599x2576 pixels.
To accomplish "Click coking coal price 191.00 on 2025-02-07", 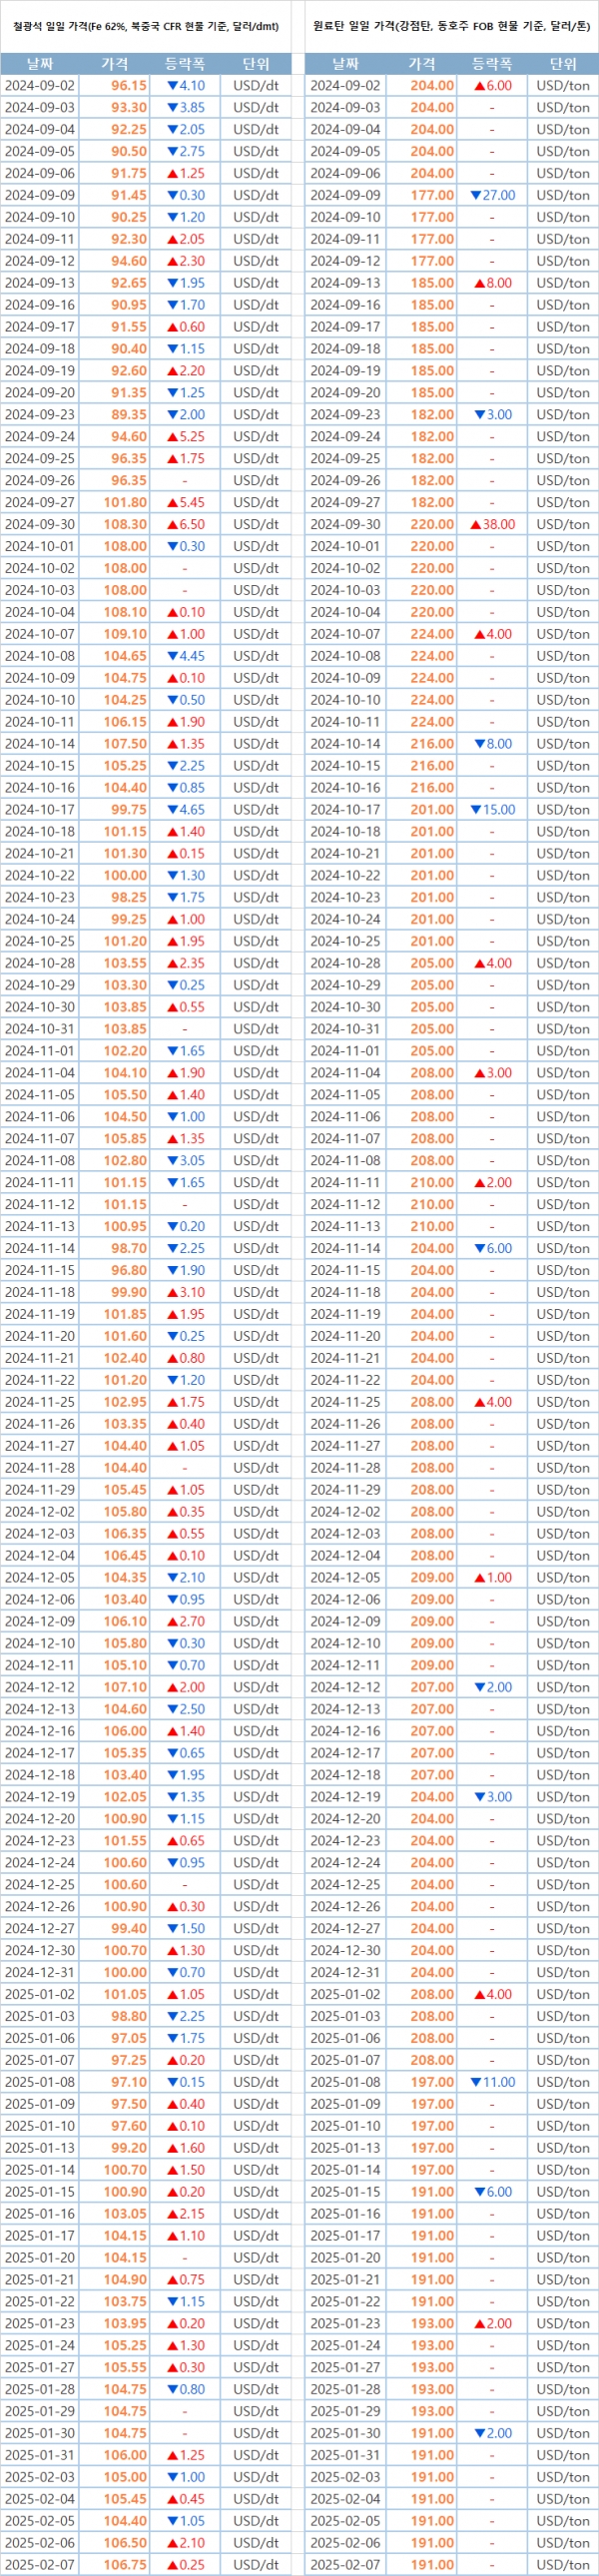I will [x=432, y=2565].
